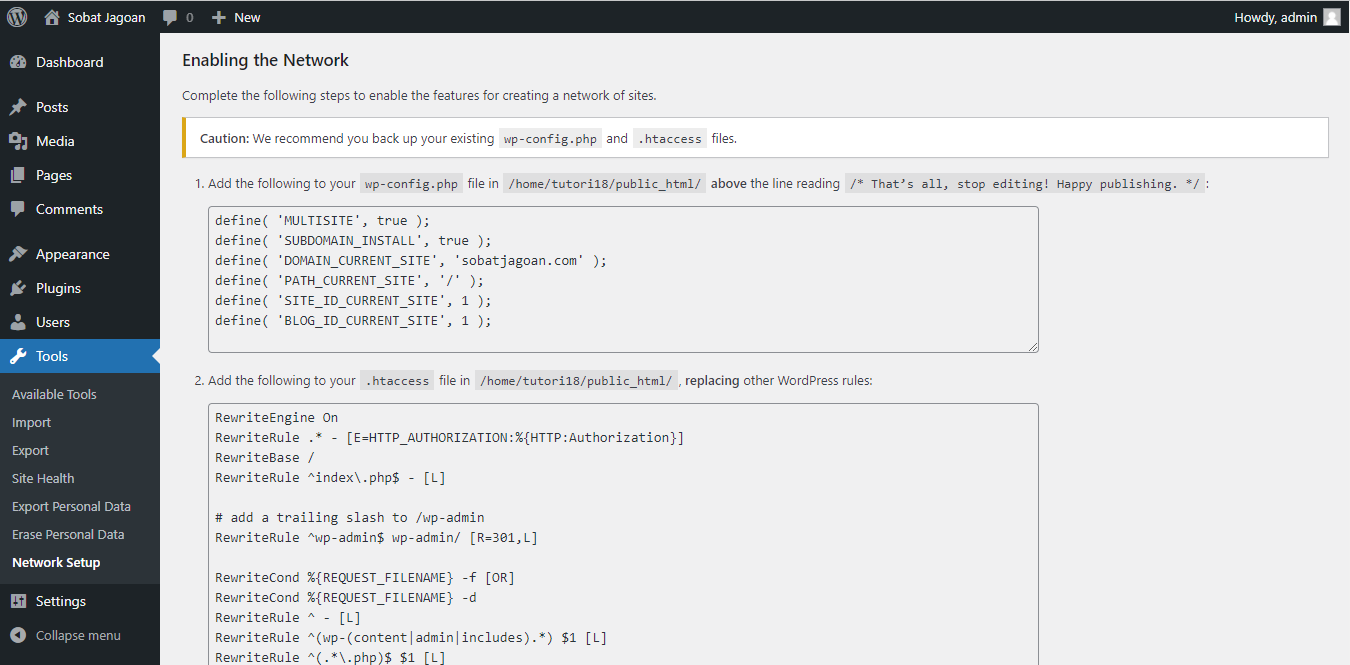This screenshot has height=665, width=1350.
Task: Click the wp-(content|admin|includes) RewriteRule line
Action: pyautogui.click(x=411, y=637)
